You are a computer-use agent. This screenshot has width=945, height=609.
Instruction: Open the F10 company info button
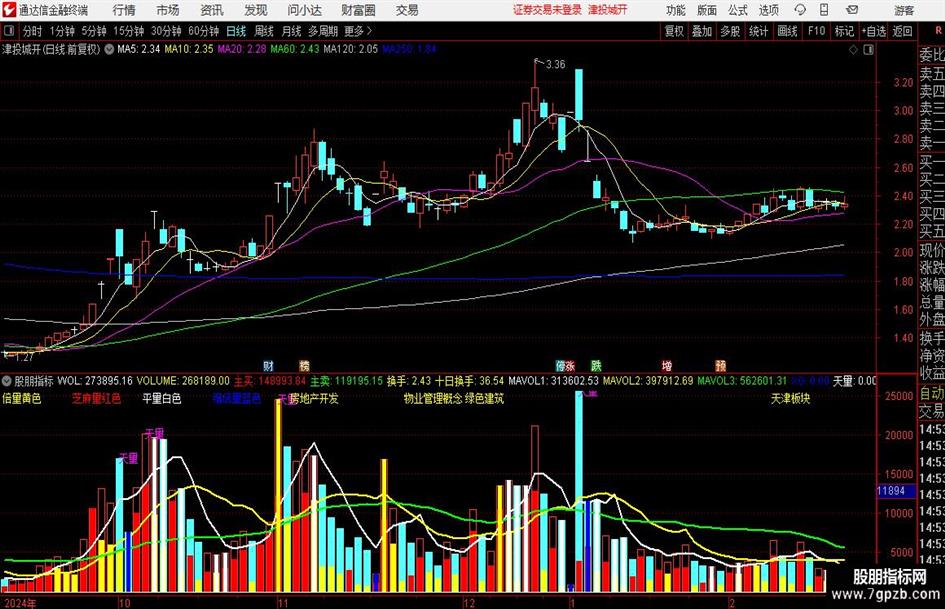816,31
